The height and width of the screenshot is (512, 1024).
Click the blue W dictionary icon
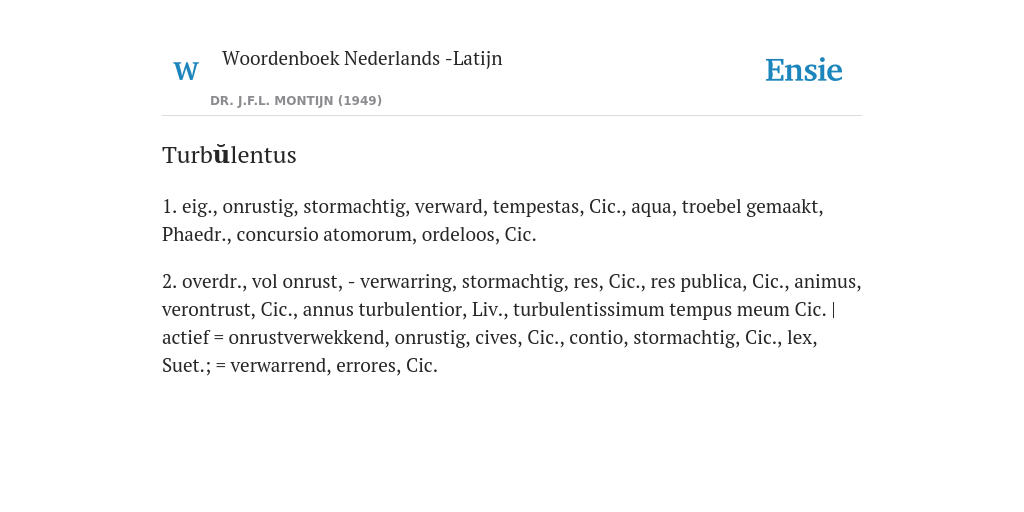click(x=186, y=71)
